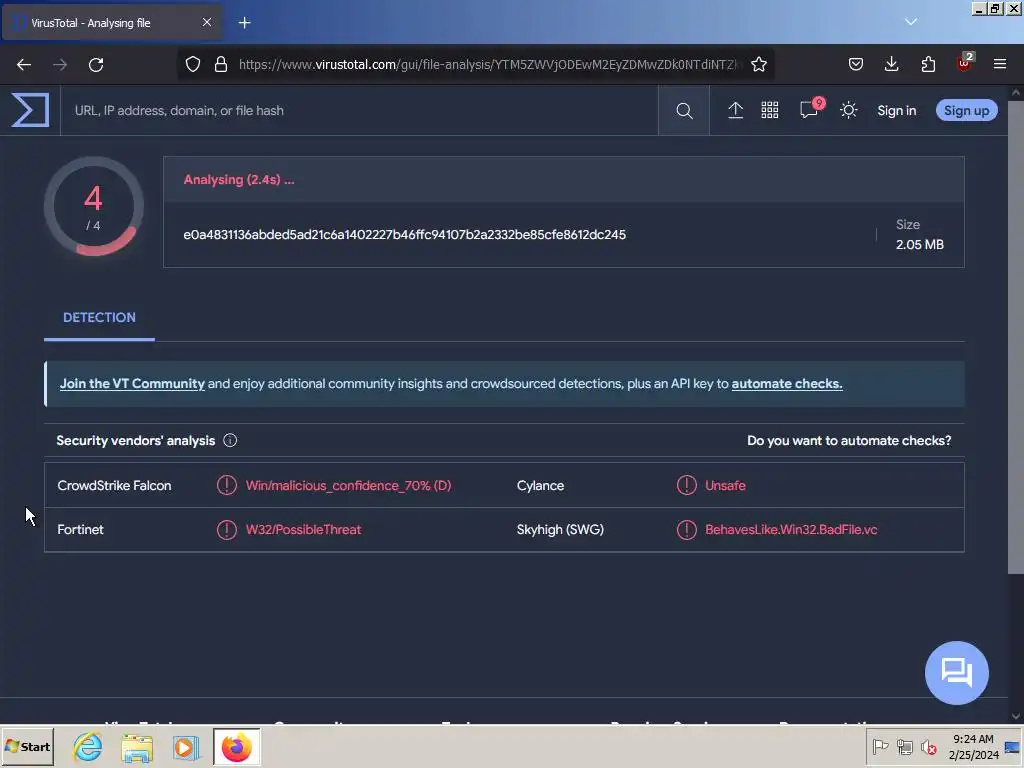Open Firefox downloads arrow icon
The width and height of the screenshot is (1024, 768).
tap(891, 64)
